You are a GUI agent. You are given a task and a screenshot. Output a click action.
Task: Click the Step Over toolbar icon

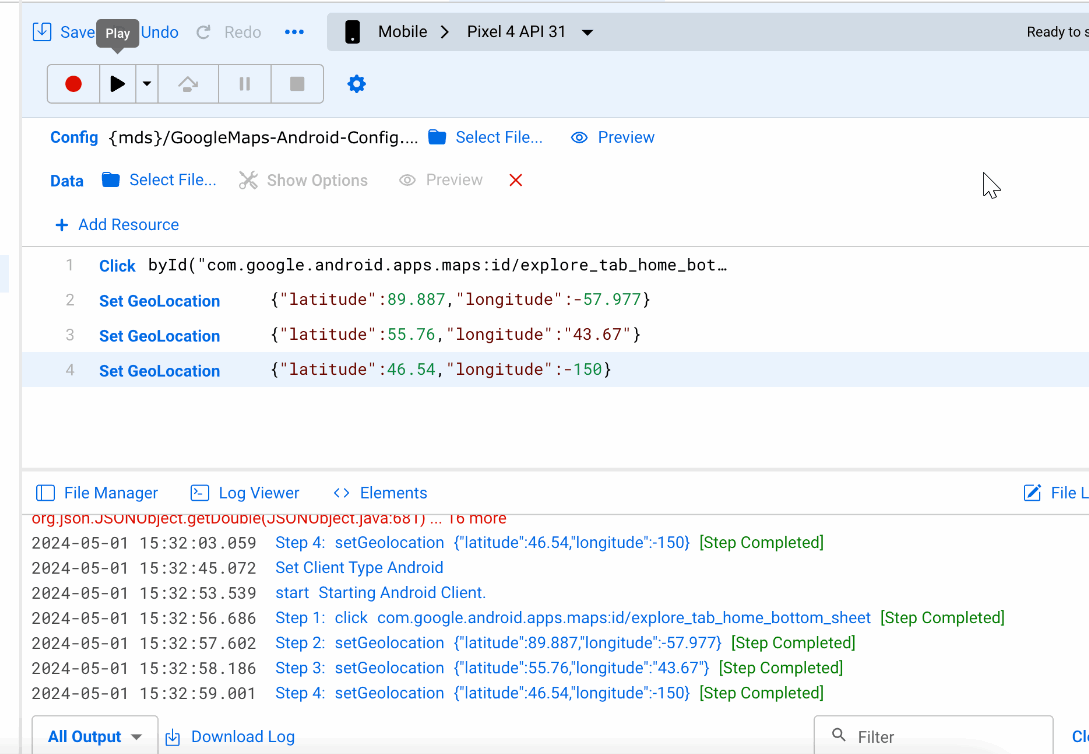pyautogui.click(x=188, y=84)
